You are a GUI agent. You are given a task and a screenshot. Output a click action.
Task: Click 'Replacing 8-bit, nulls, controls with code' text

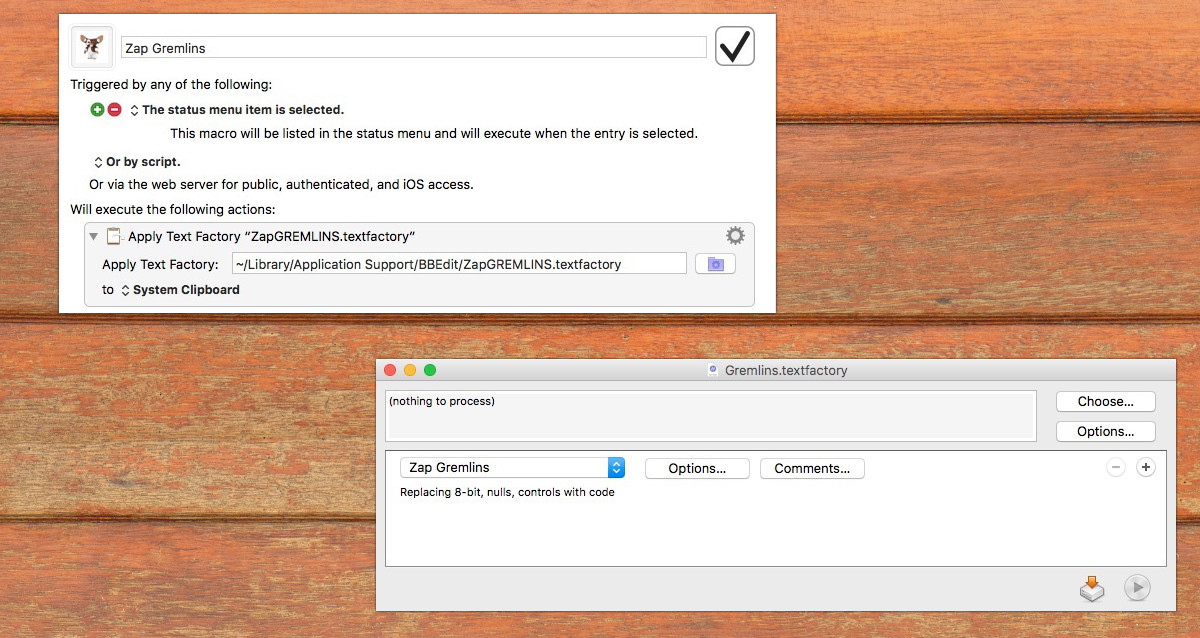pos(507,492)
